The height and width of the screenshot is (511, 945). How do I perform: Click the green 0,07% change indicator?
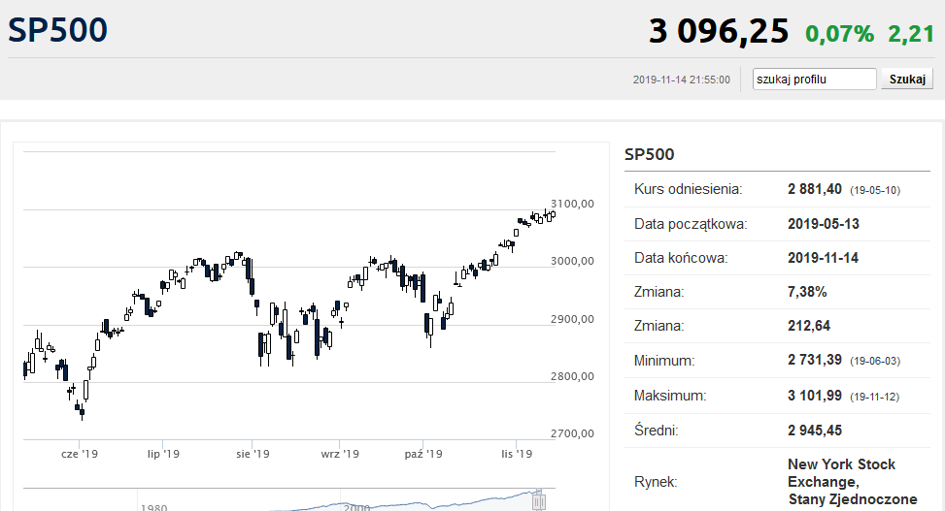(840, 34)
